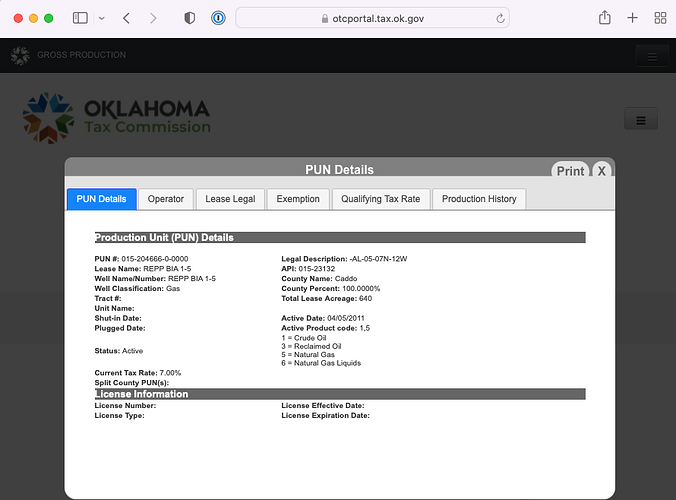The image size is (676, 500).
Task: Close the PUN Details dialog with X
Action: tap(601, 171)
